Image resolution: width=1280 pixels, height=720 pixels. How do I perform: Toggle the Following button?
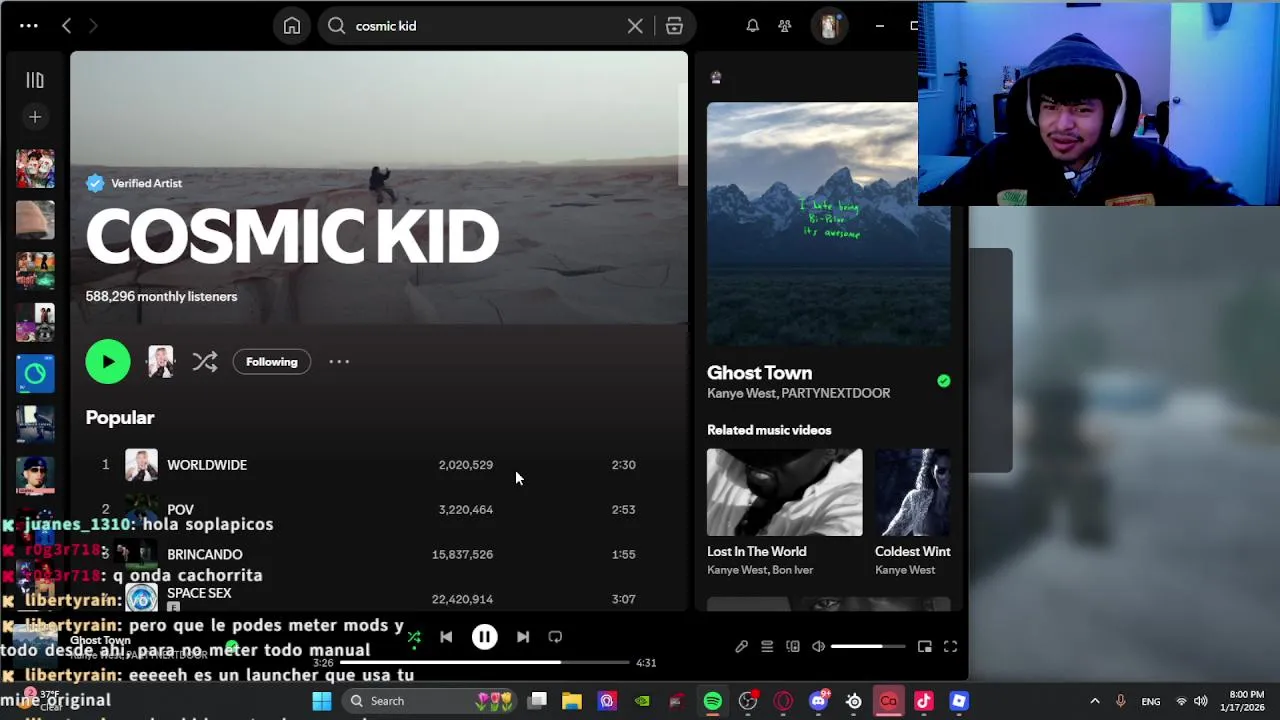point(272,362)
